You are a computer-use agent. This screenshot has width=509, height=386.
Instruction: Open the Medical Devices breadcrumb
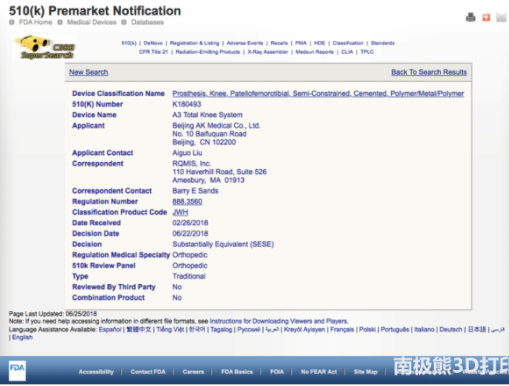[x=92, y=22]
